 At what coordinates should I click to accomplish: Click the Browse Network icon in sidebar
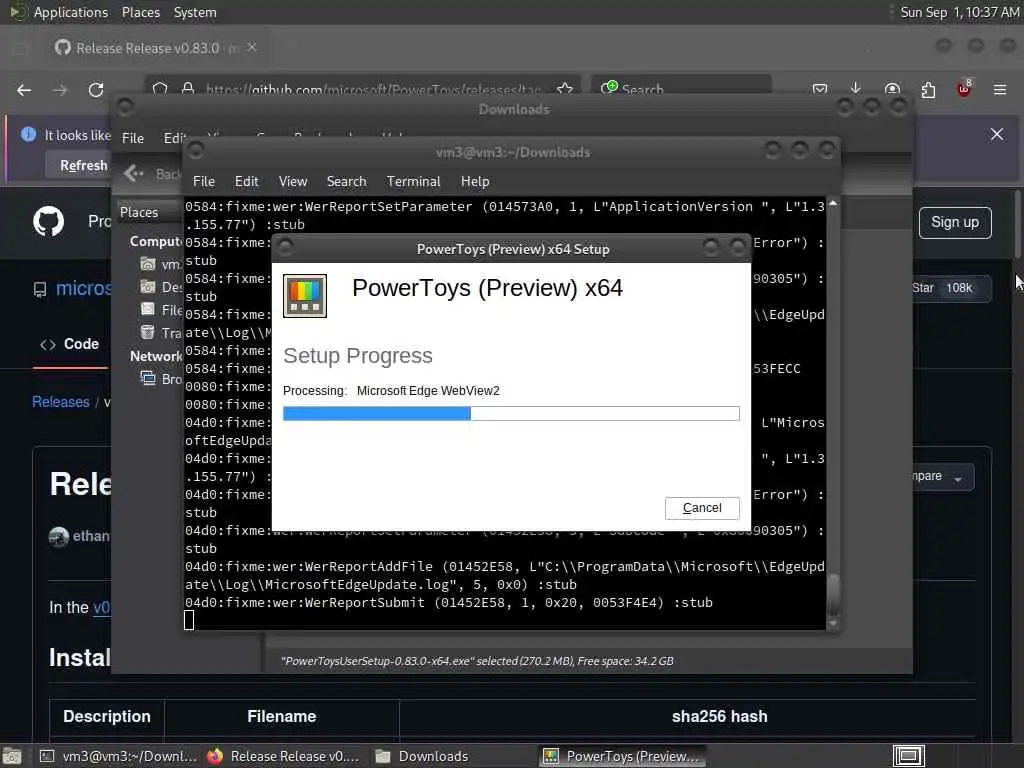pos(148,379)
